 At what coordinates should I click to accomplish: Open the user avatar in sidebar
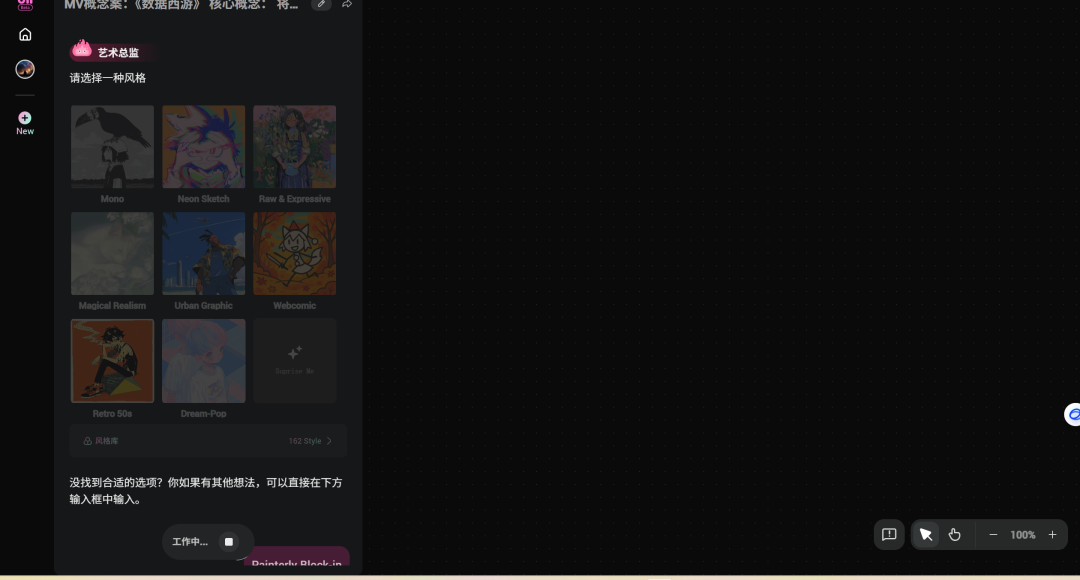click(25, 69)
